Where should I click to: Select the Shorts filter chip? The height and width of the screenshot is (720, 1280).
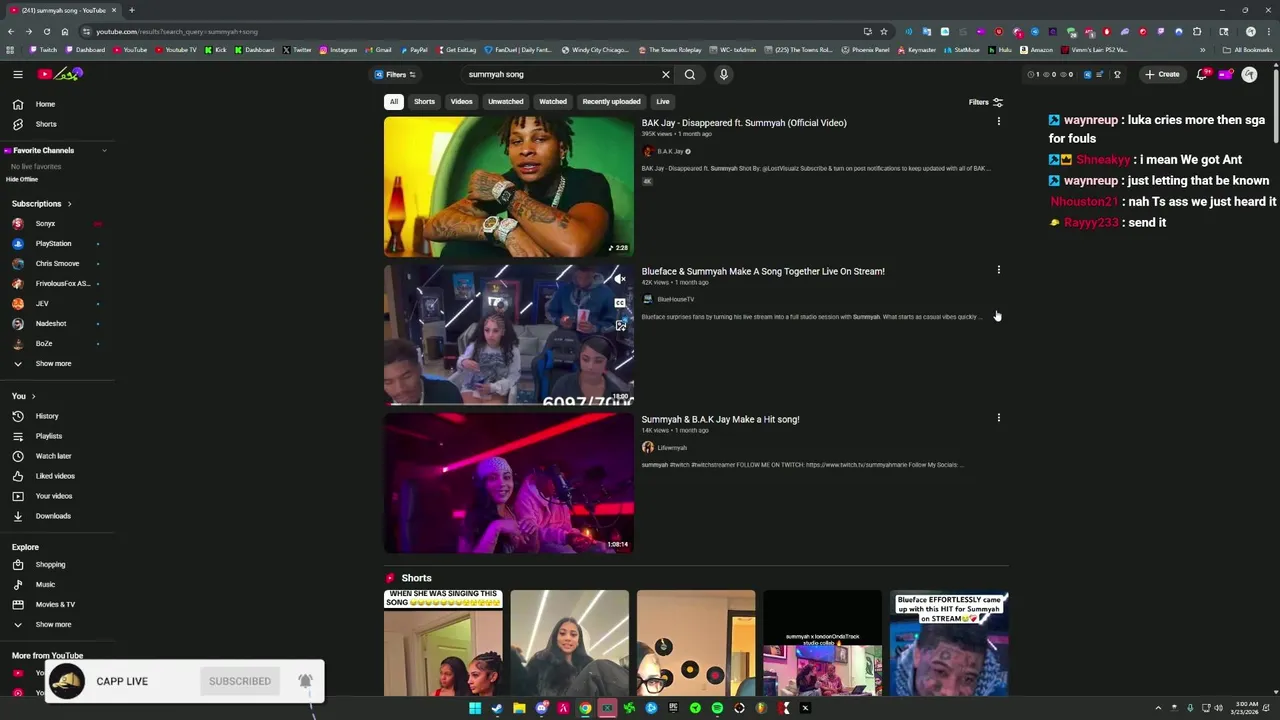[x=425, y=101]
